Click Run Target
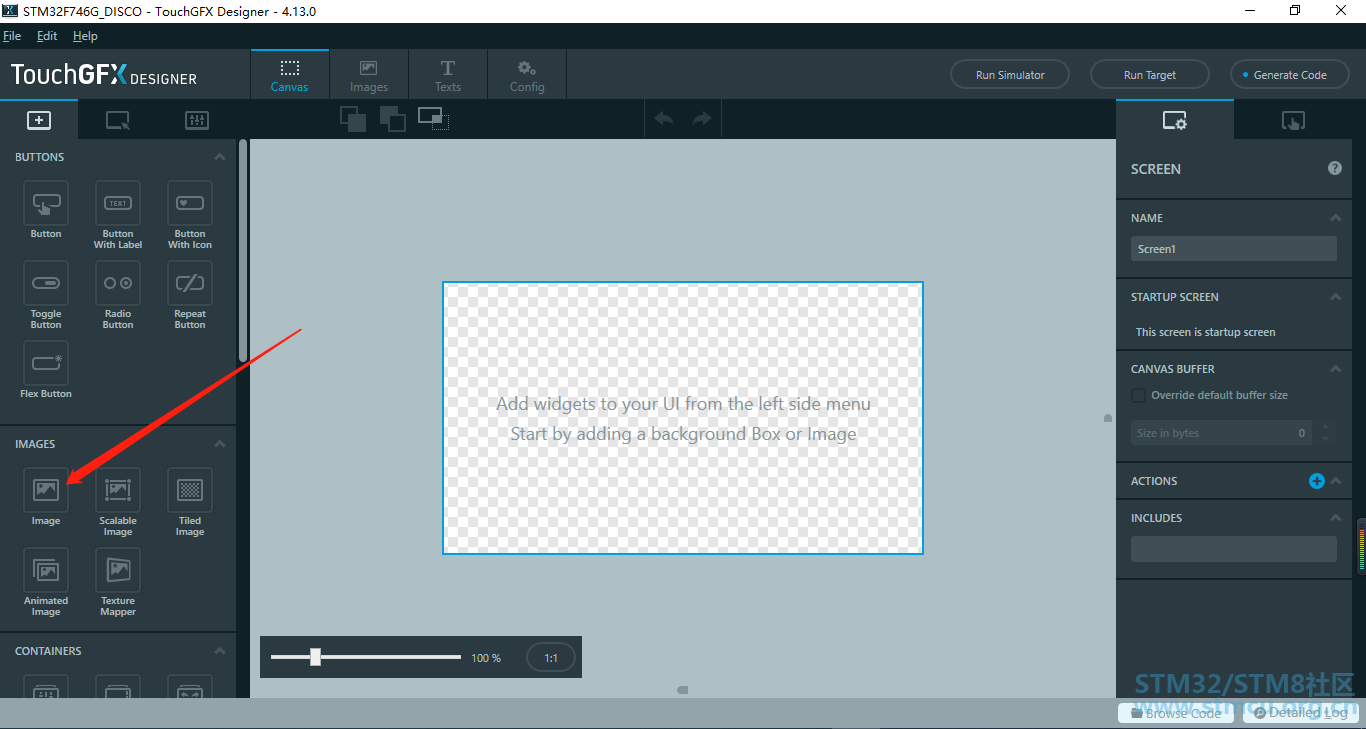 coord(1150,75)
